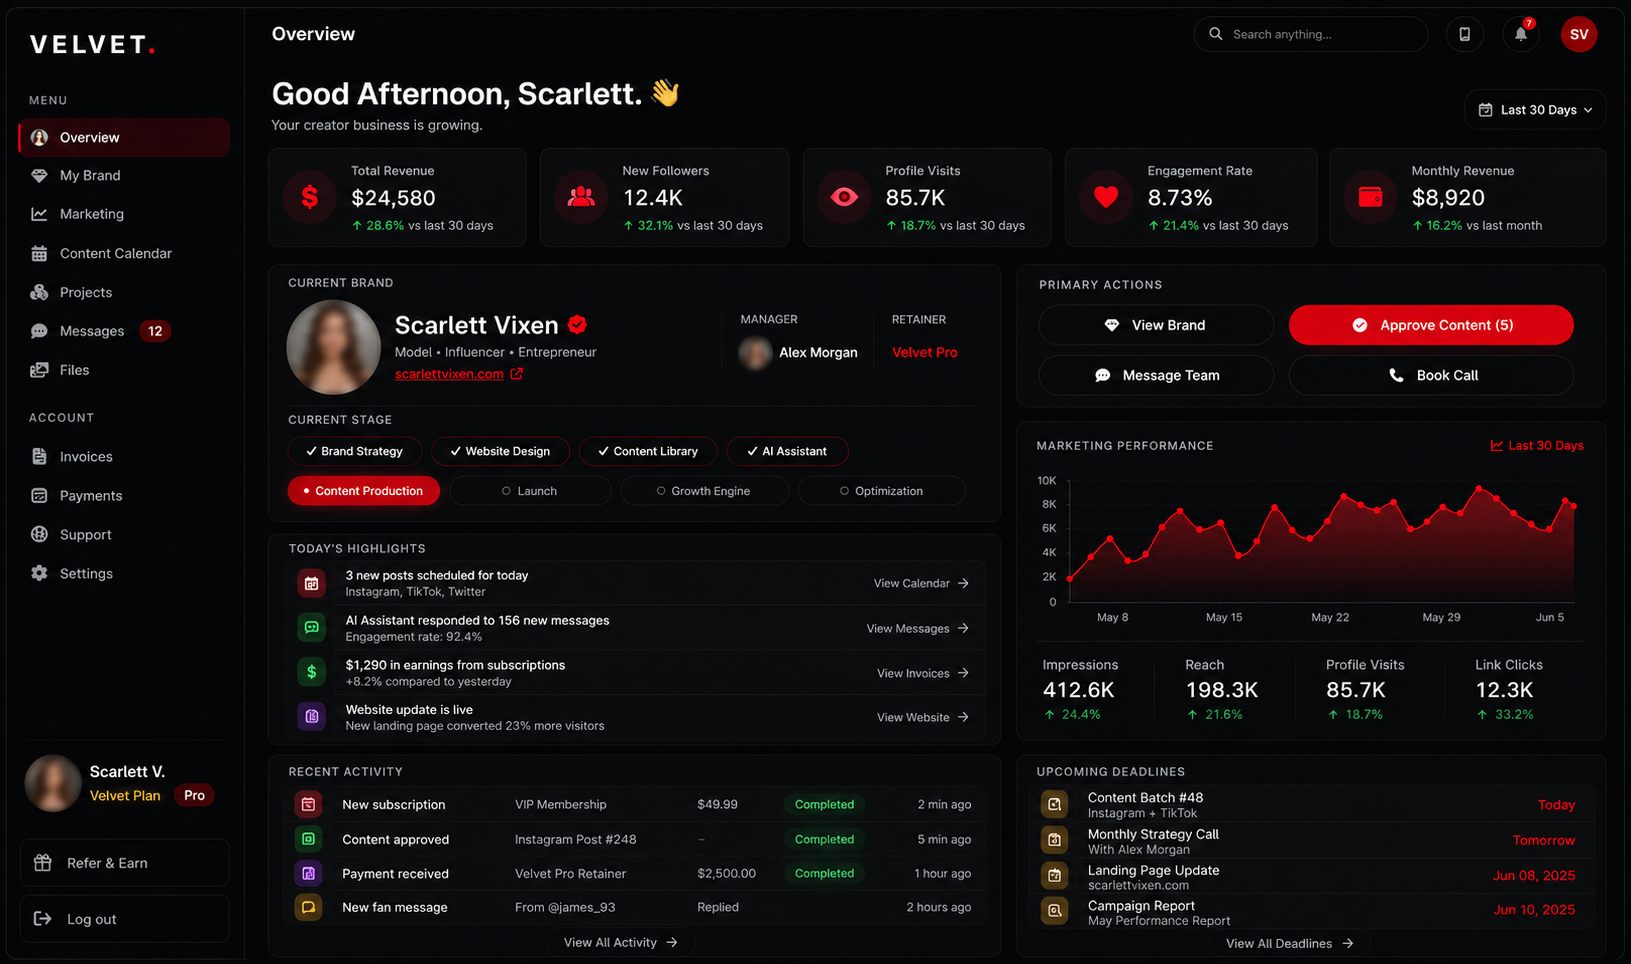Click View All Deadlines button
This screenshot has height=964, width=1631.
(1289, 943)
